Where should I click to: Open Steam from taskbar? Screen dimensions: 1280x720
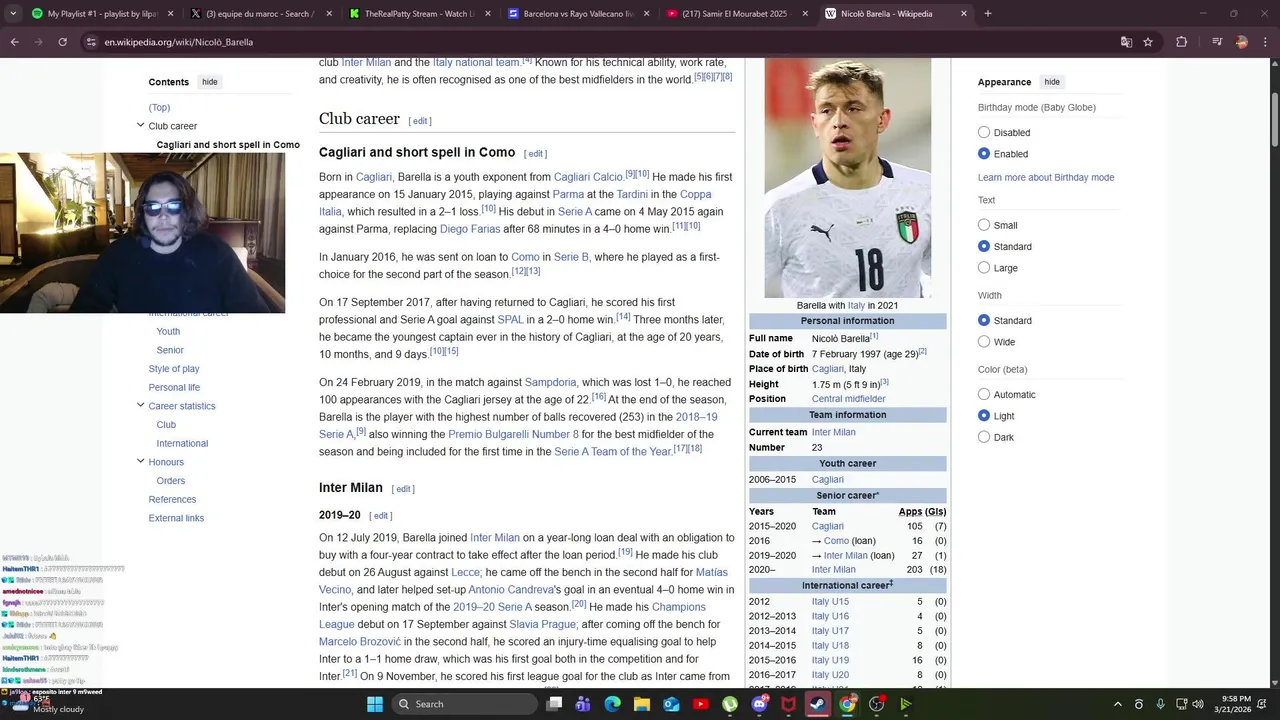tap(818, 704)
